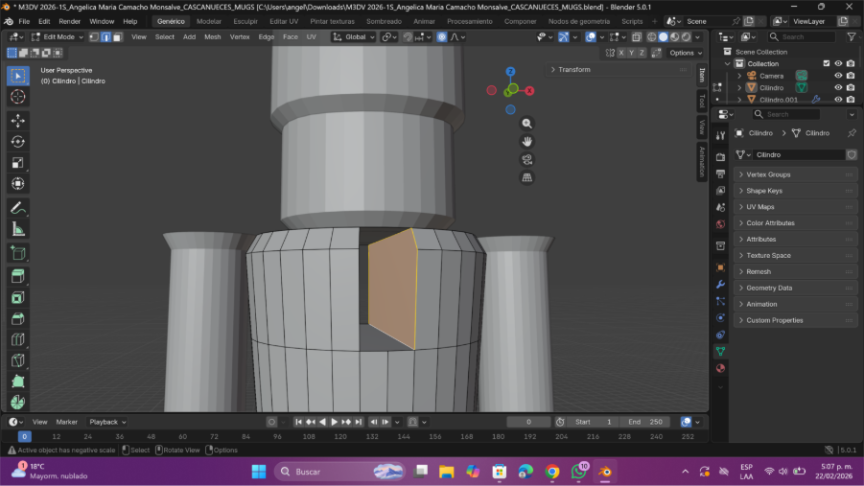Open the File menu

click(24, 21)
